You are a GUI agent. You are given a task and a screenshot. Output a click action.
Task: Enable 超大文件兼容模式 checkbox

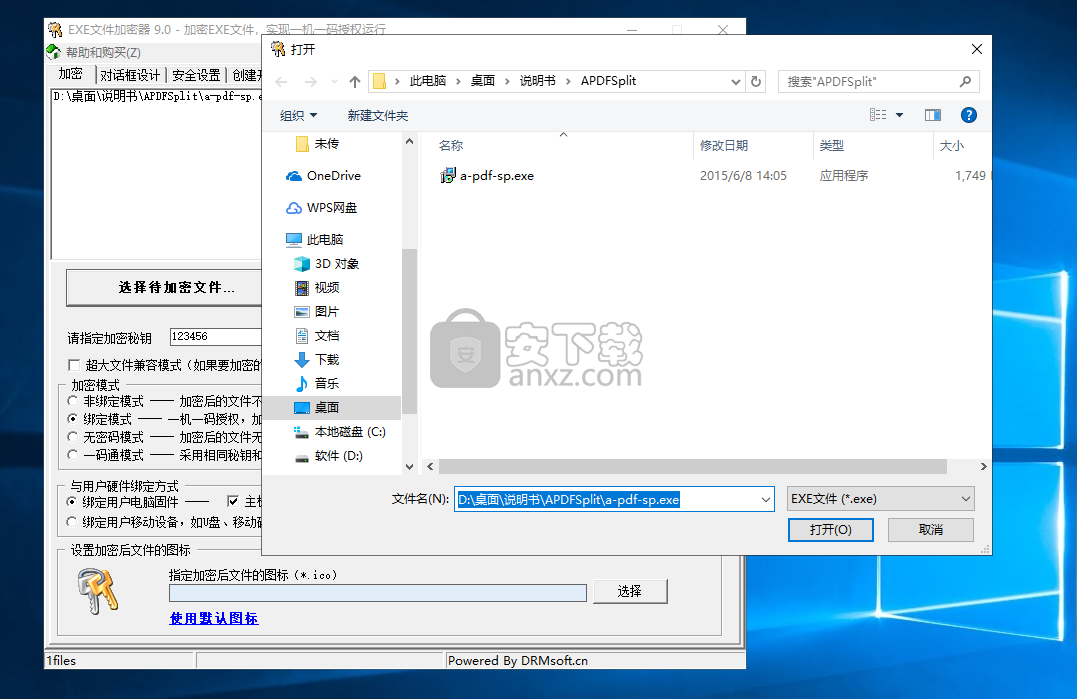pyautogui.click(x=73, y=365)
